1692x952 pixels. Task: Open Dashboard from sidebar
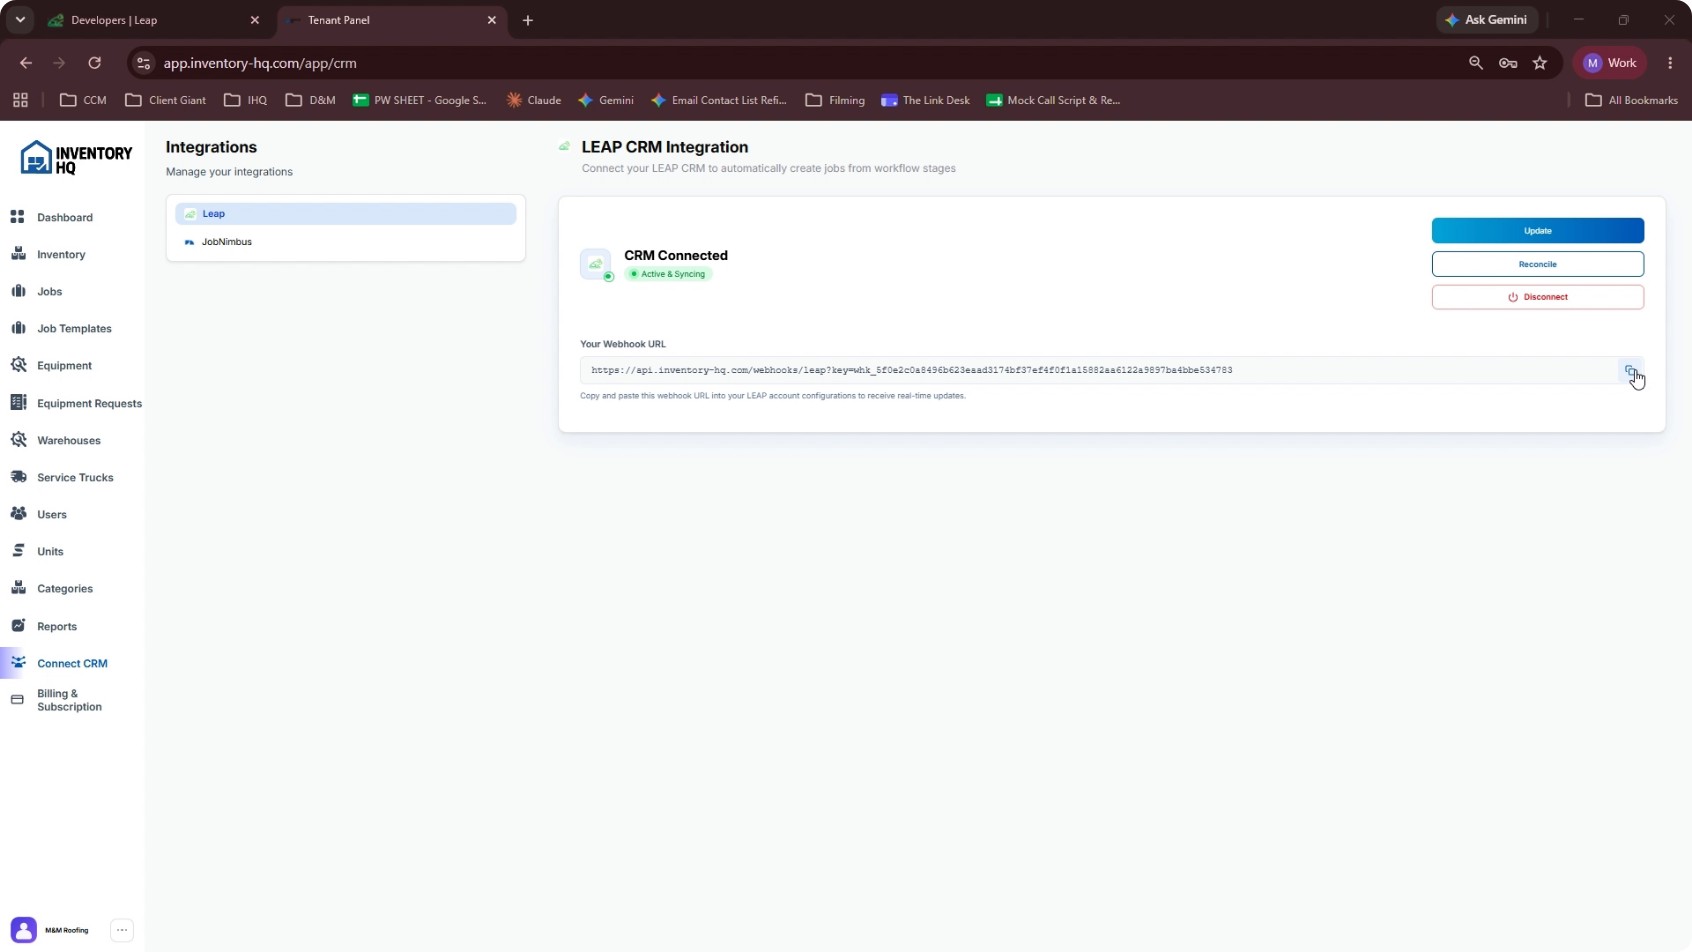(x=65, y=217)
